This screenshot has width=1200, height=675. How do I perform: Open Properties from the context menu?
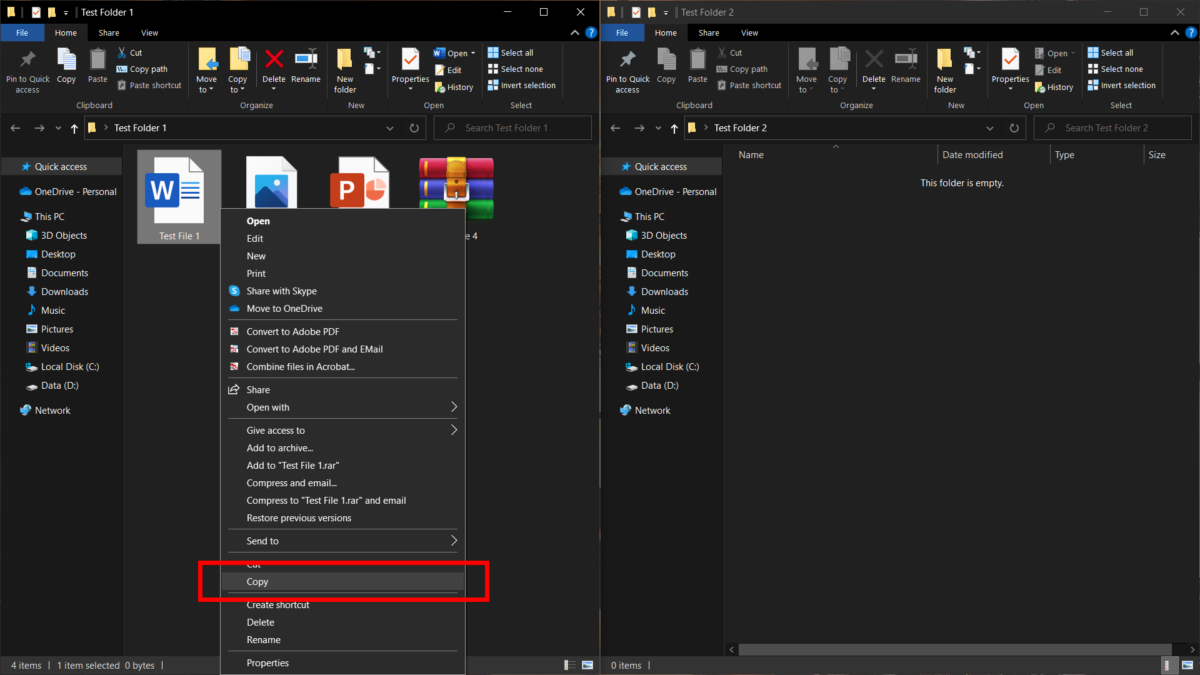click(x=343, y=663)
